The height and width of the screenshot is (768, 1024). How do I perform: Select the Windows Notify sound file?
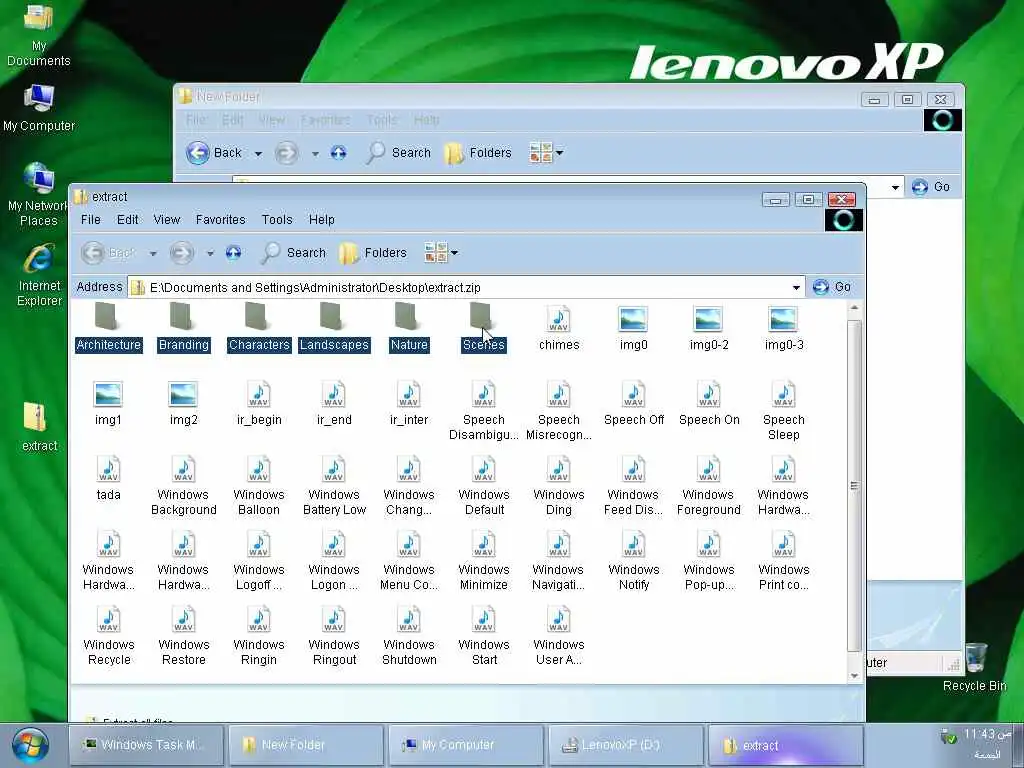pos(633,561)
